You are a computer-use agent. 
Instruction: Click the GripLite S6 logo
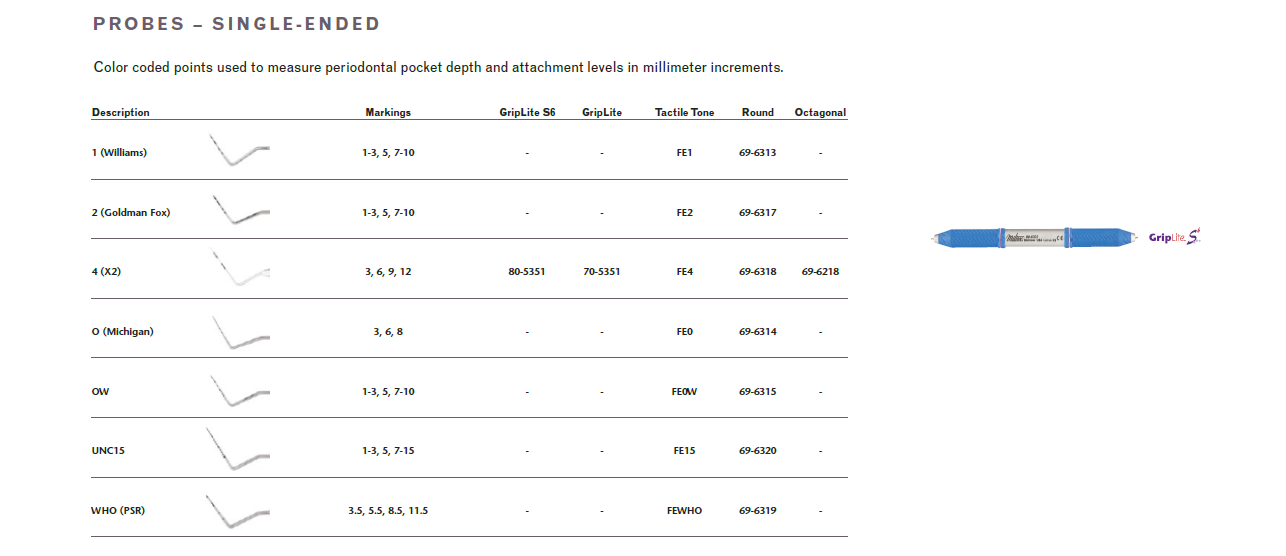point(1175,237)
